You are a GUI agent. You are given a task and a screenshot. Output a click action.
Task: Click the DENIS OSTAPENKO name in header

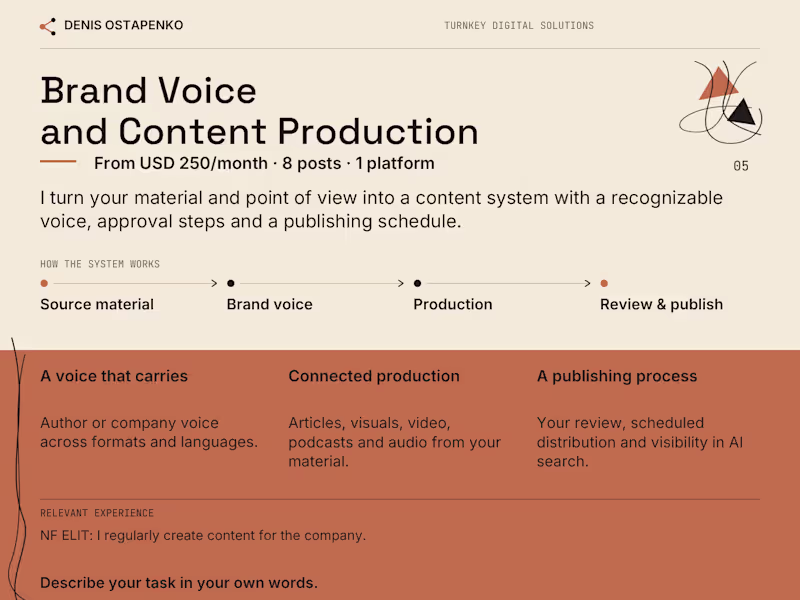[x=123, y=25]
